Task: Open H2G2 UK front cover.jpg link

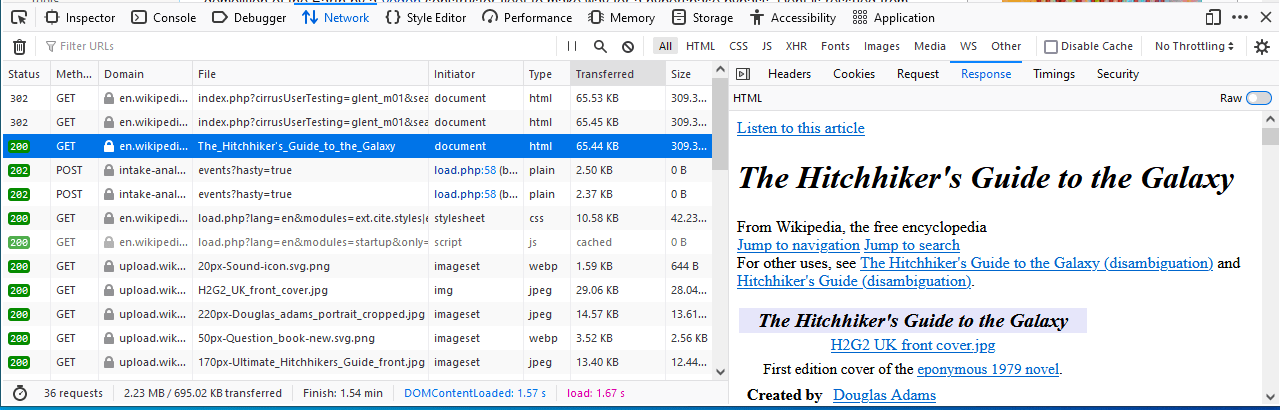Action: coord(913,346)
